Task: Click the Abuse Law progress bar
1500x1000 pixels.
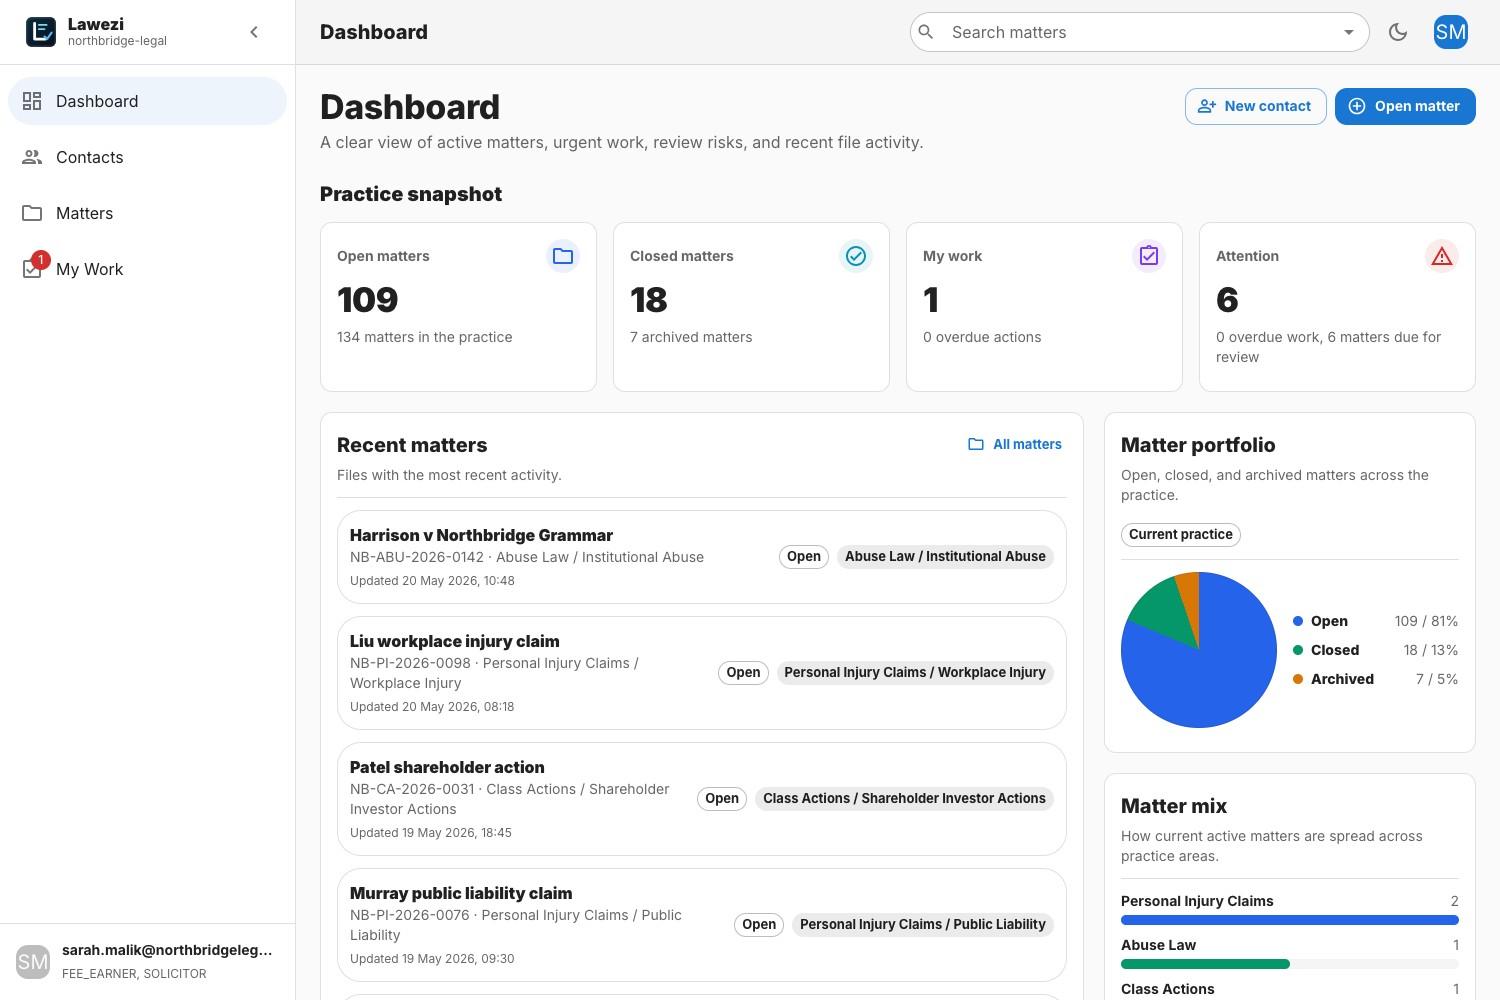Action: [1290, 964]
